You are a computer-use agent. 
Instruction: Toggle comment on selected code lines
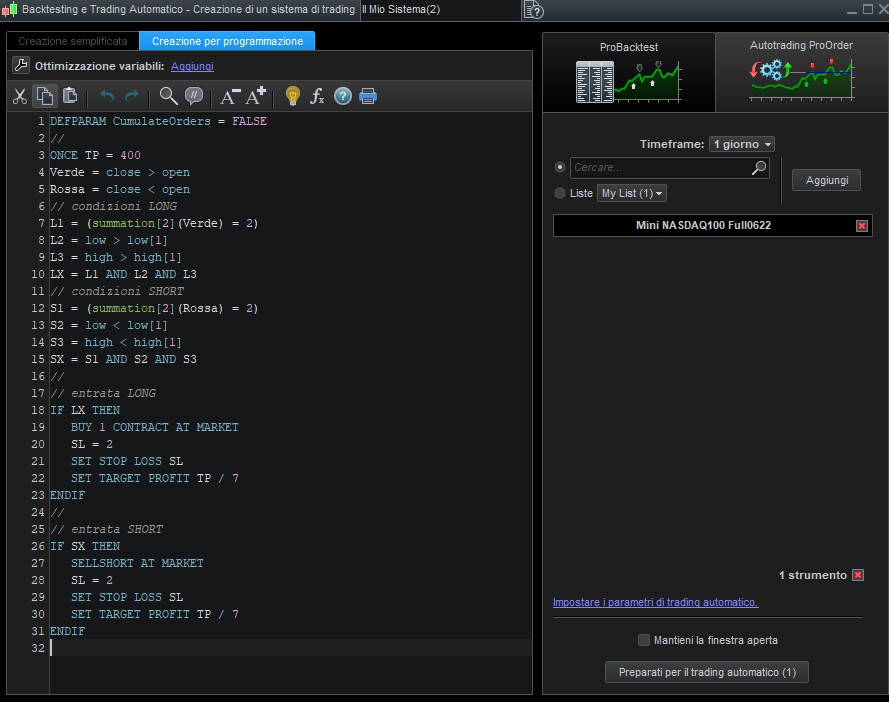194,96
